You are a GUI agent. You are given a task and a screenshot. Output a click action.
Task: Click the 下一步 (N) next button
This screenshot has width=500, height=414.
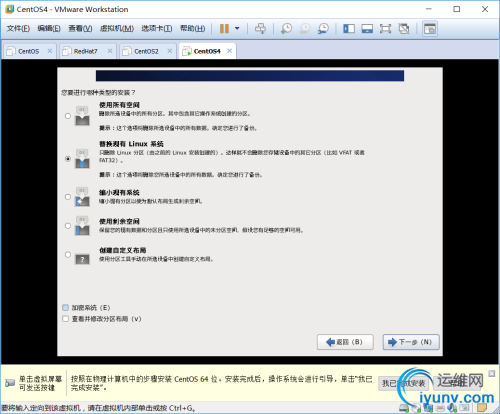411,342
